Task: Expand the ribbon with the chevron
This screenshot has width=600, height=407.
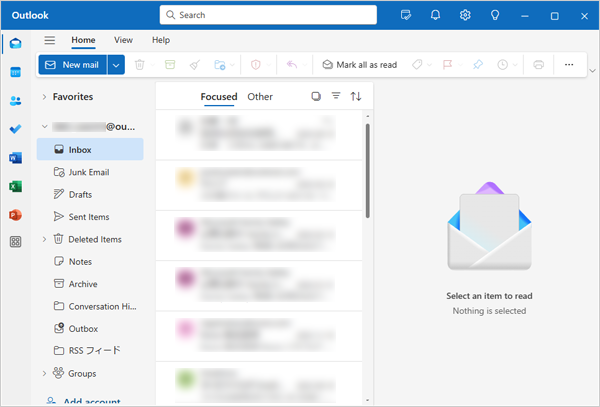Action: pyautogui.click(x=592, y=71)
